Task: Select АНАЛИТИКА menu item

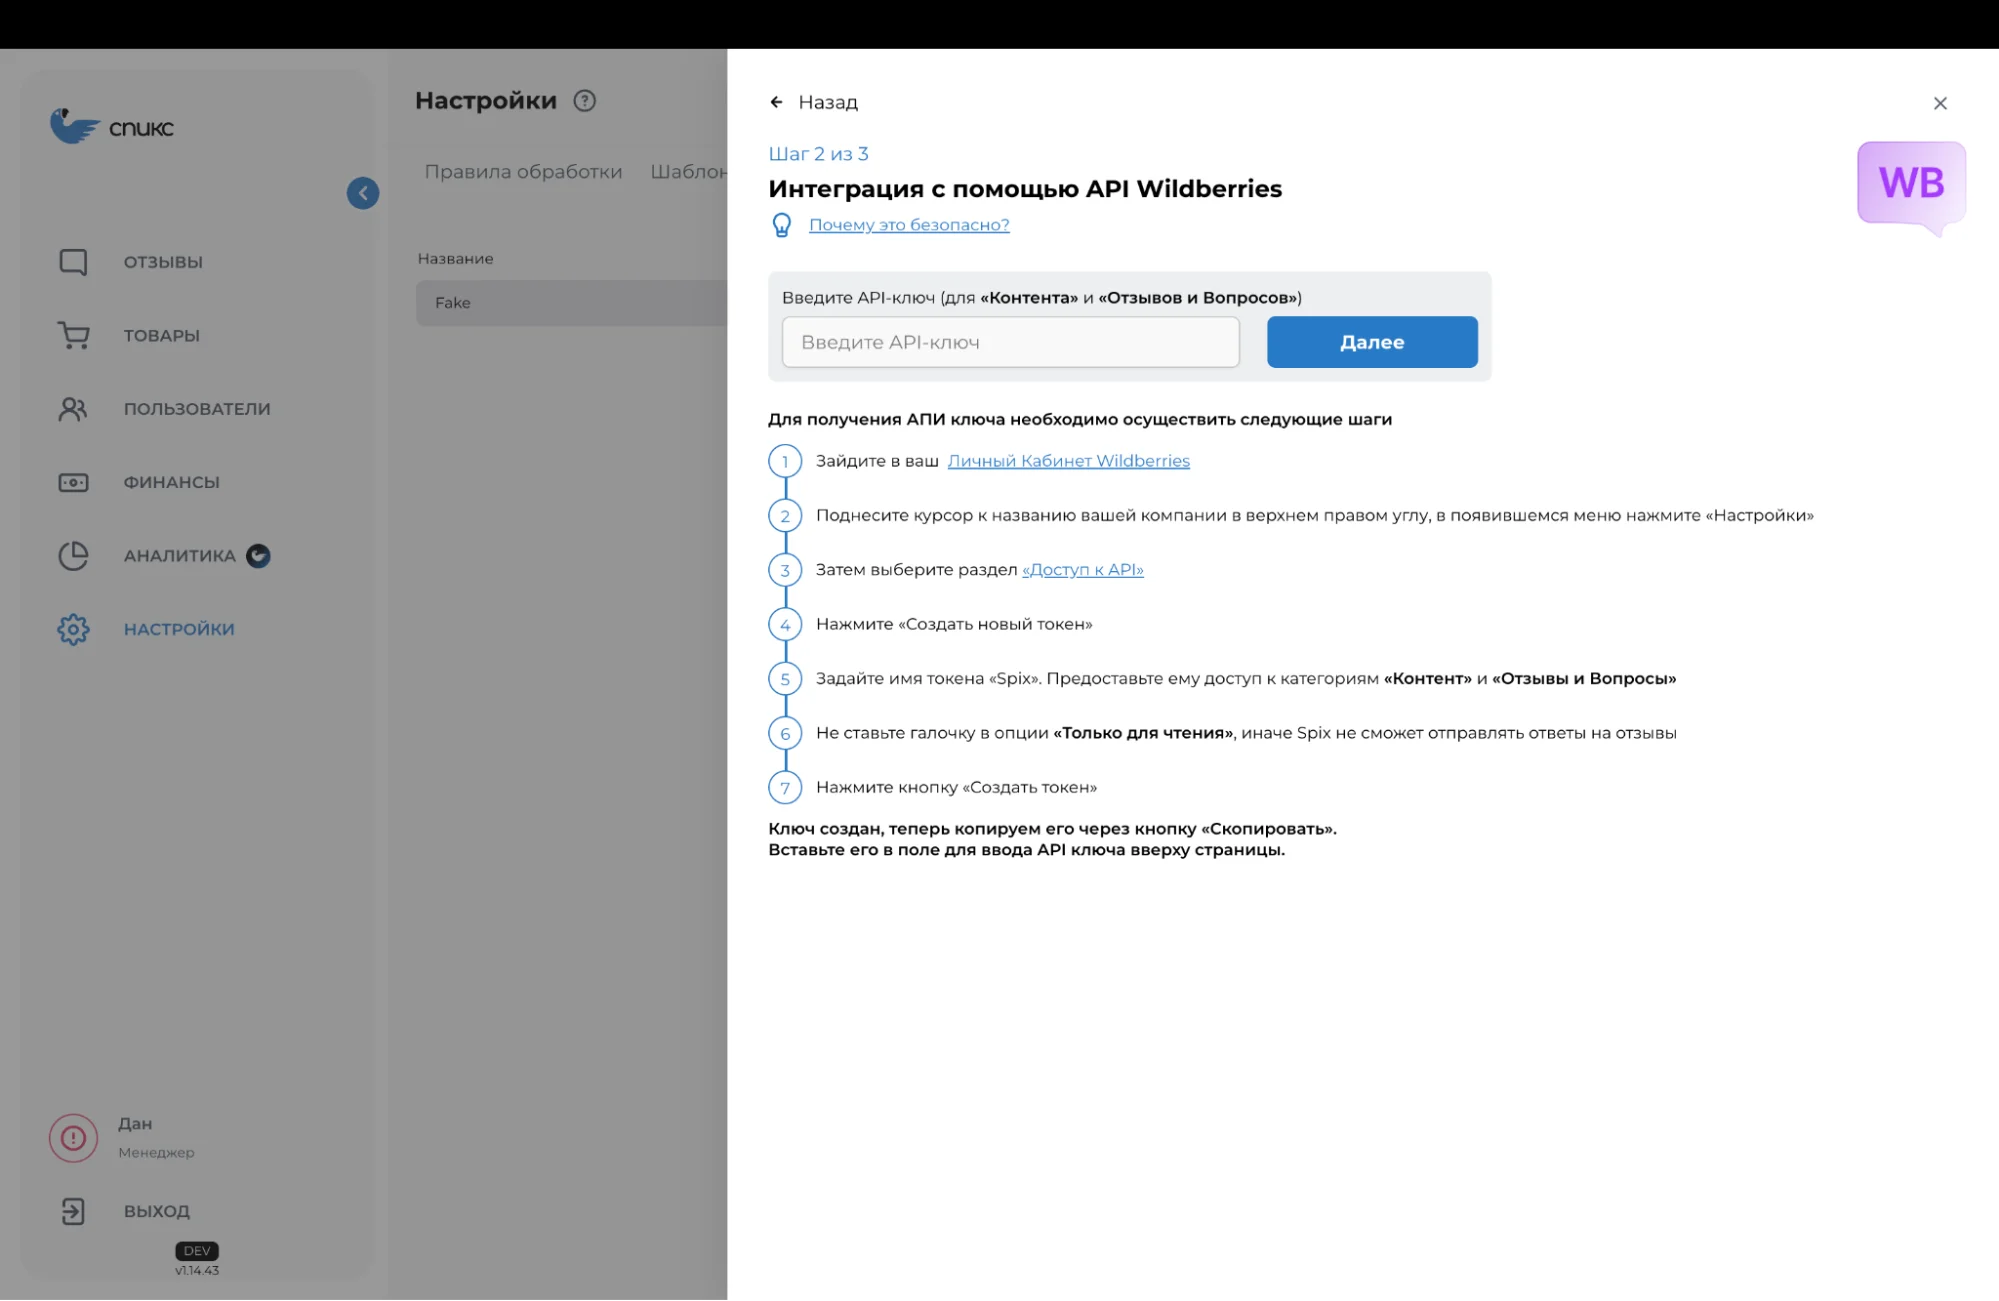Action: tap(180, 556)
